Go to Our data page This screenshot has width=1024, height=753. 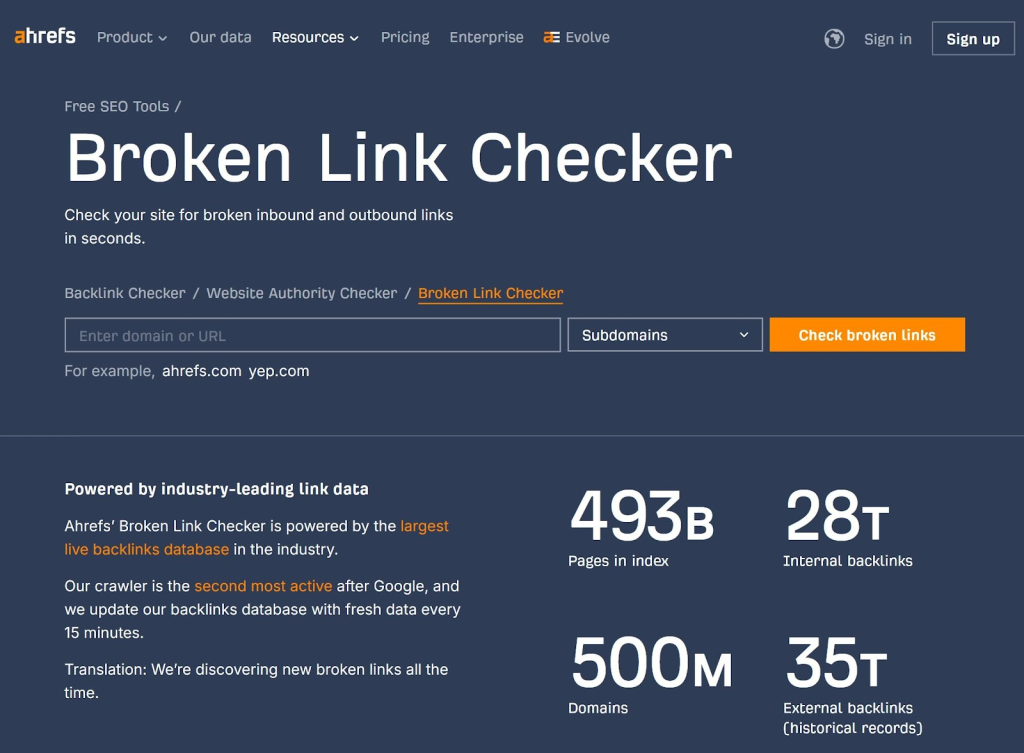(x=220, y=37)
